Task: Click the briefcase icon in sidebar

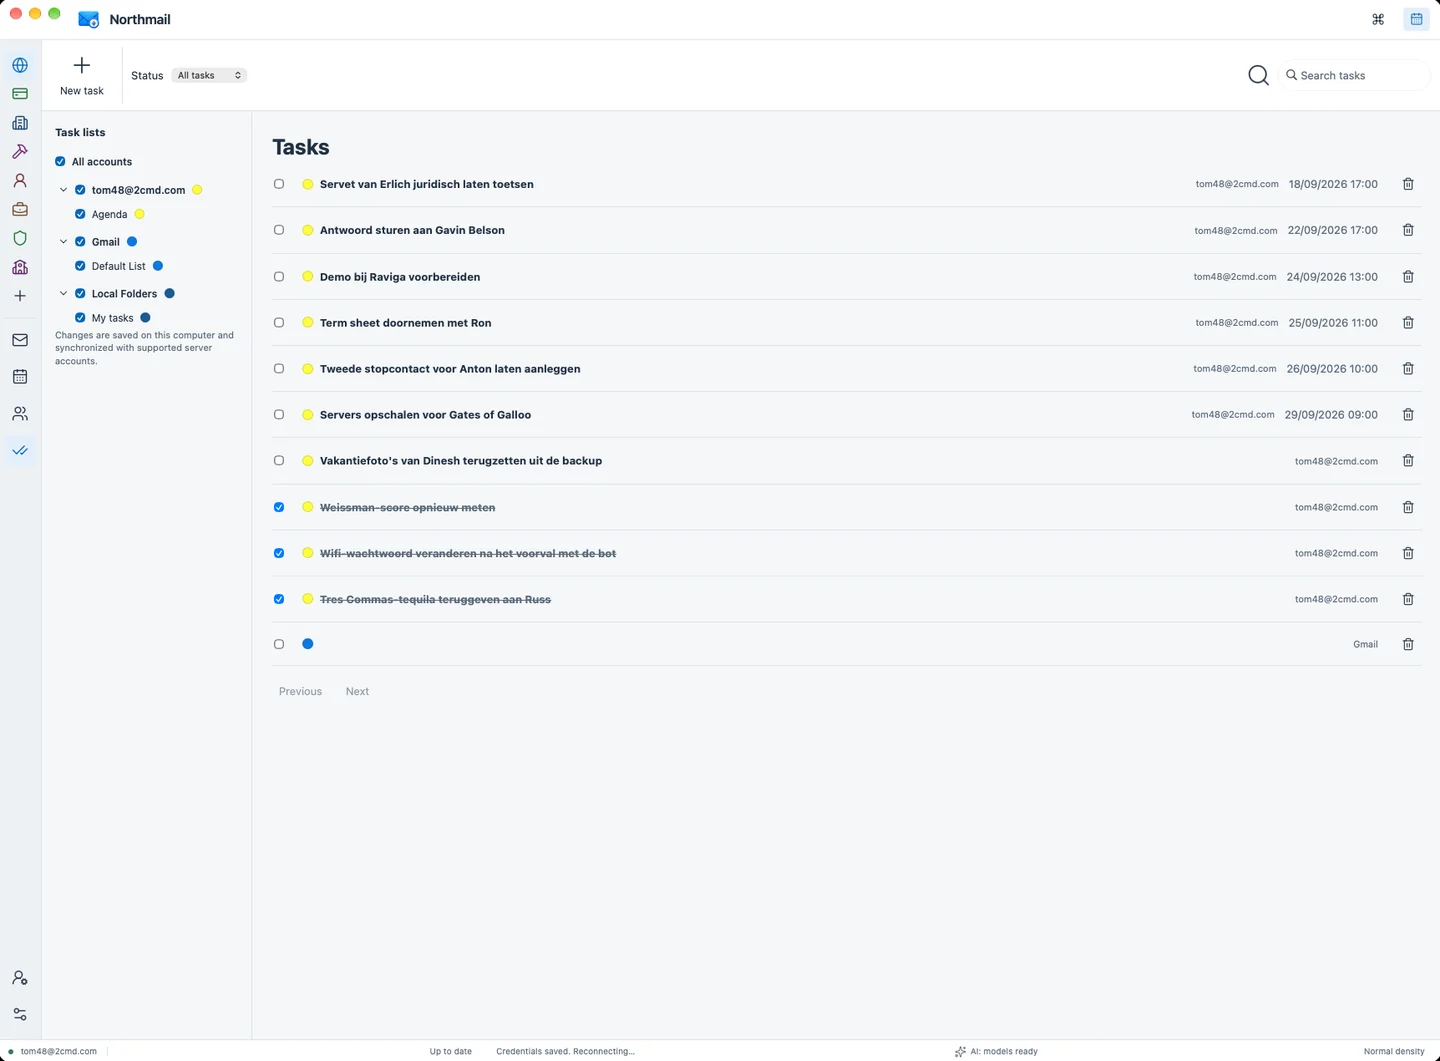Action: (x=20, y=210)
